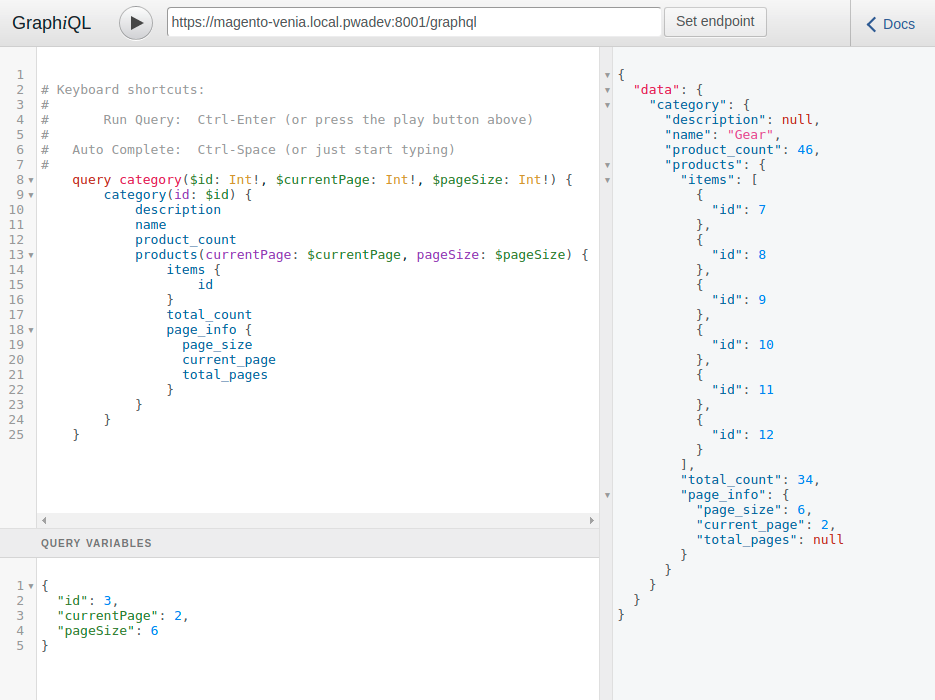This screenshot has height=700, width=935.
Task: Click the "total_pages": null result line
Action: (770, 540)
